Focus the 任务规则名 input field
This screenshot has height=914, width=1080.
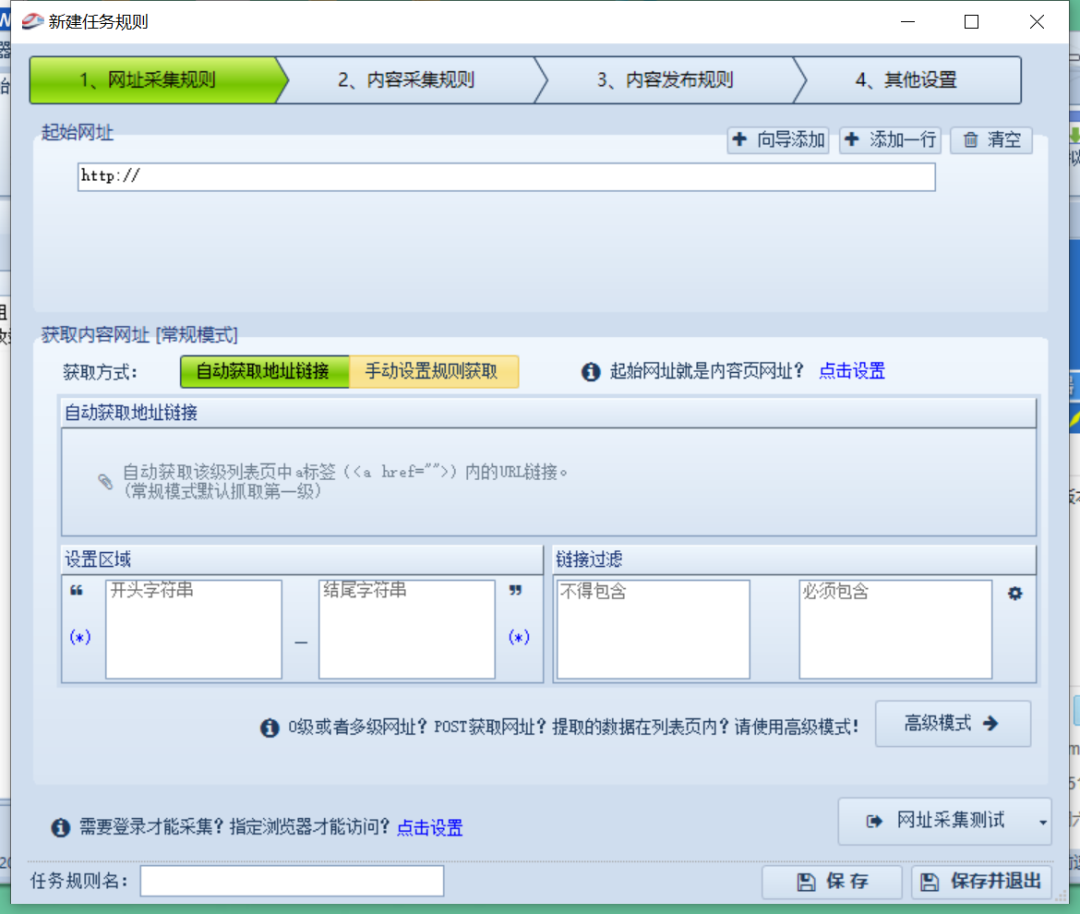coord(292,881)
